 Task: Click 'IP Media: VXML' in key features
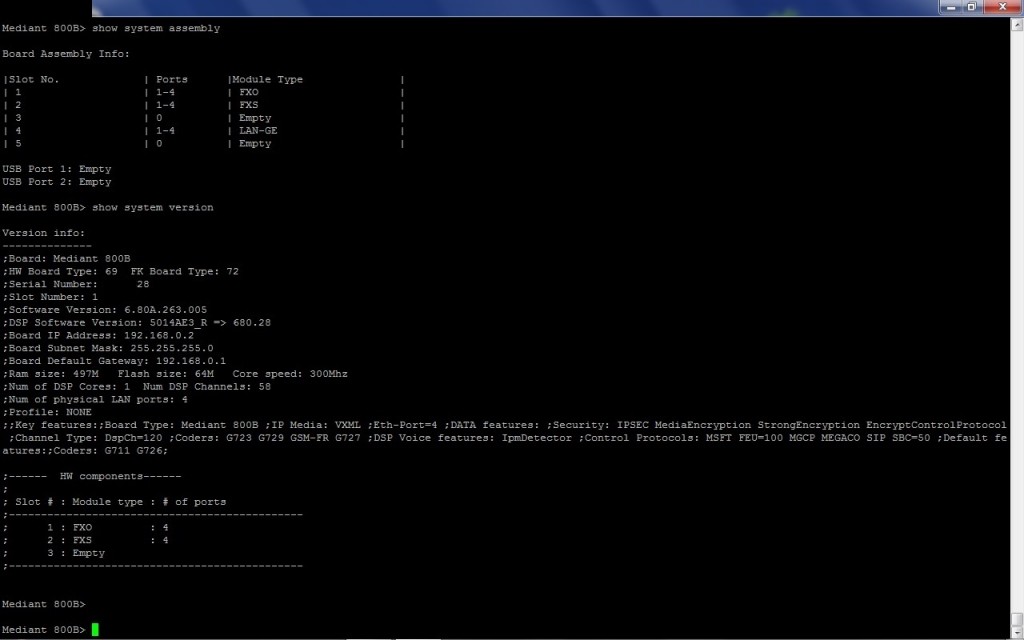[x=315, y=425]
